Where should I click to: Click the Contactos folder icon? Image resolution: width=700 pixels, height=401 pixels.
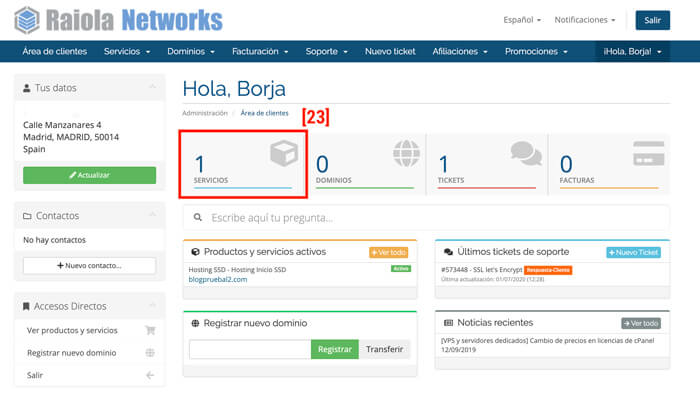pyautogui.click(x=27, y=216)
